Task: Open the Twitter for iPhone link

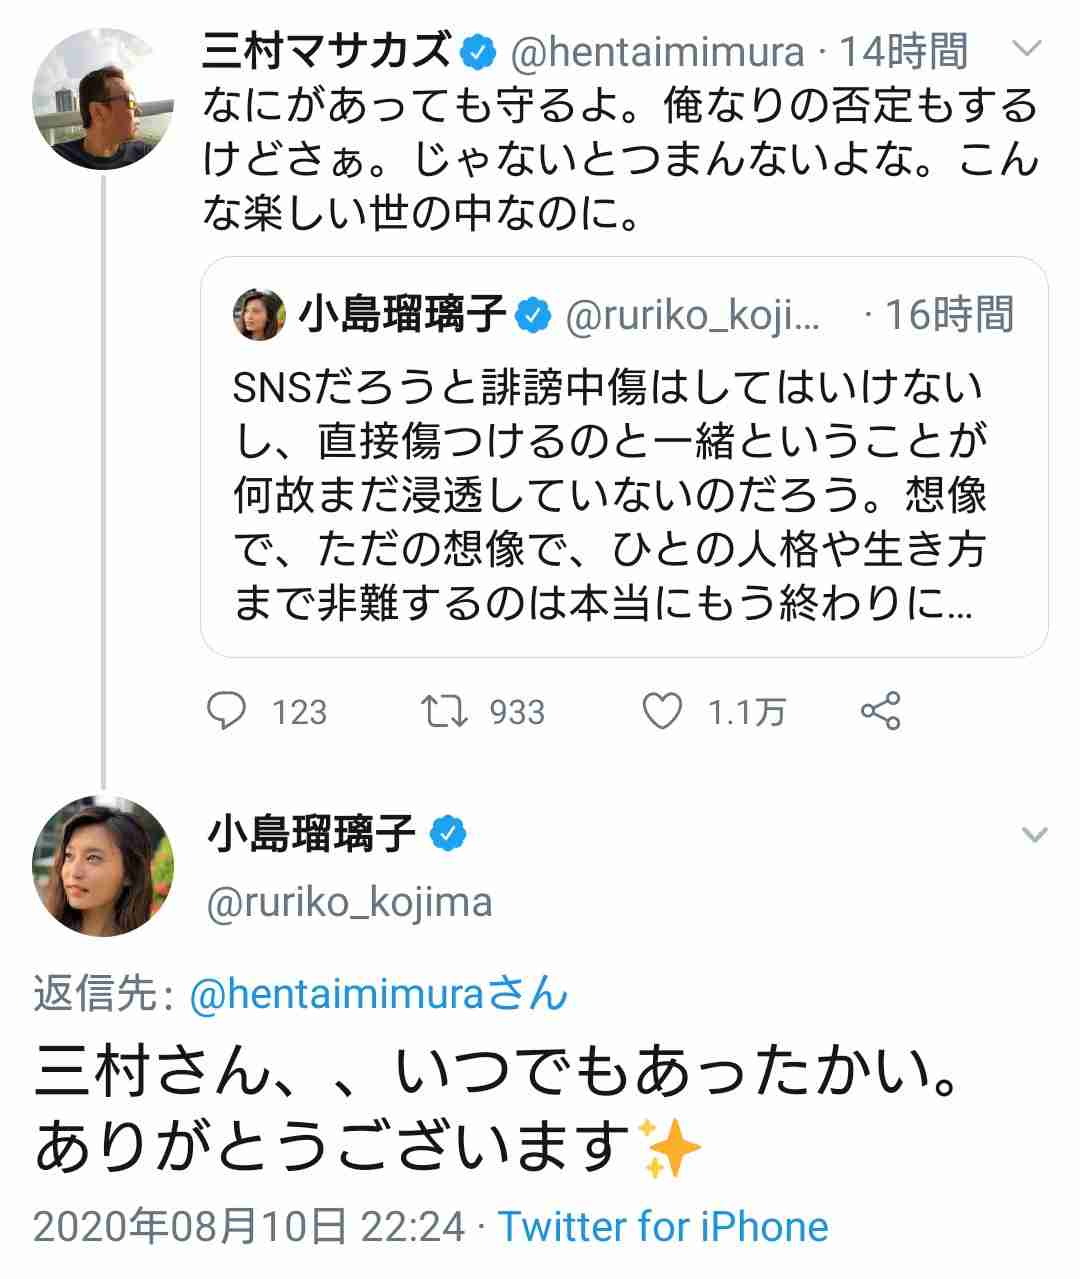Action: [664, 1226]
